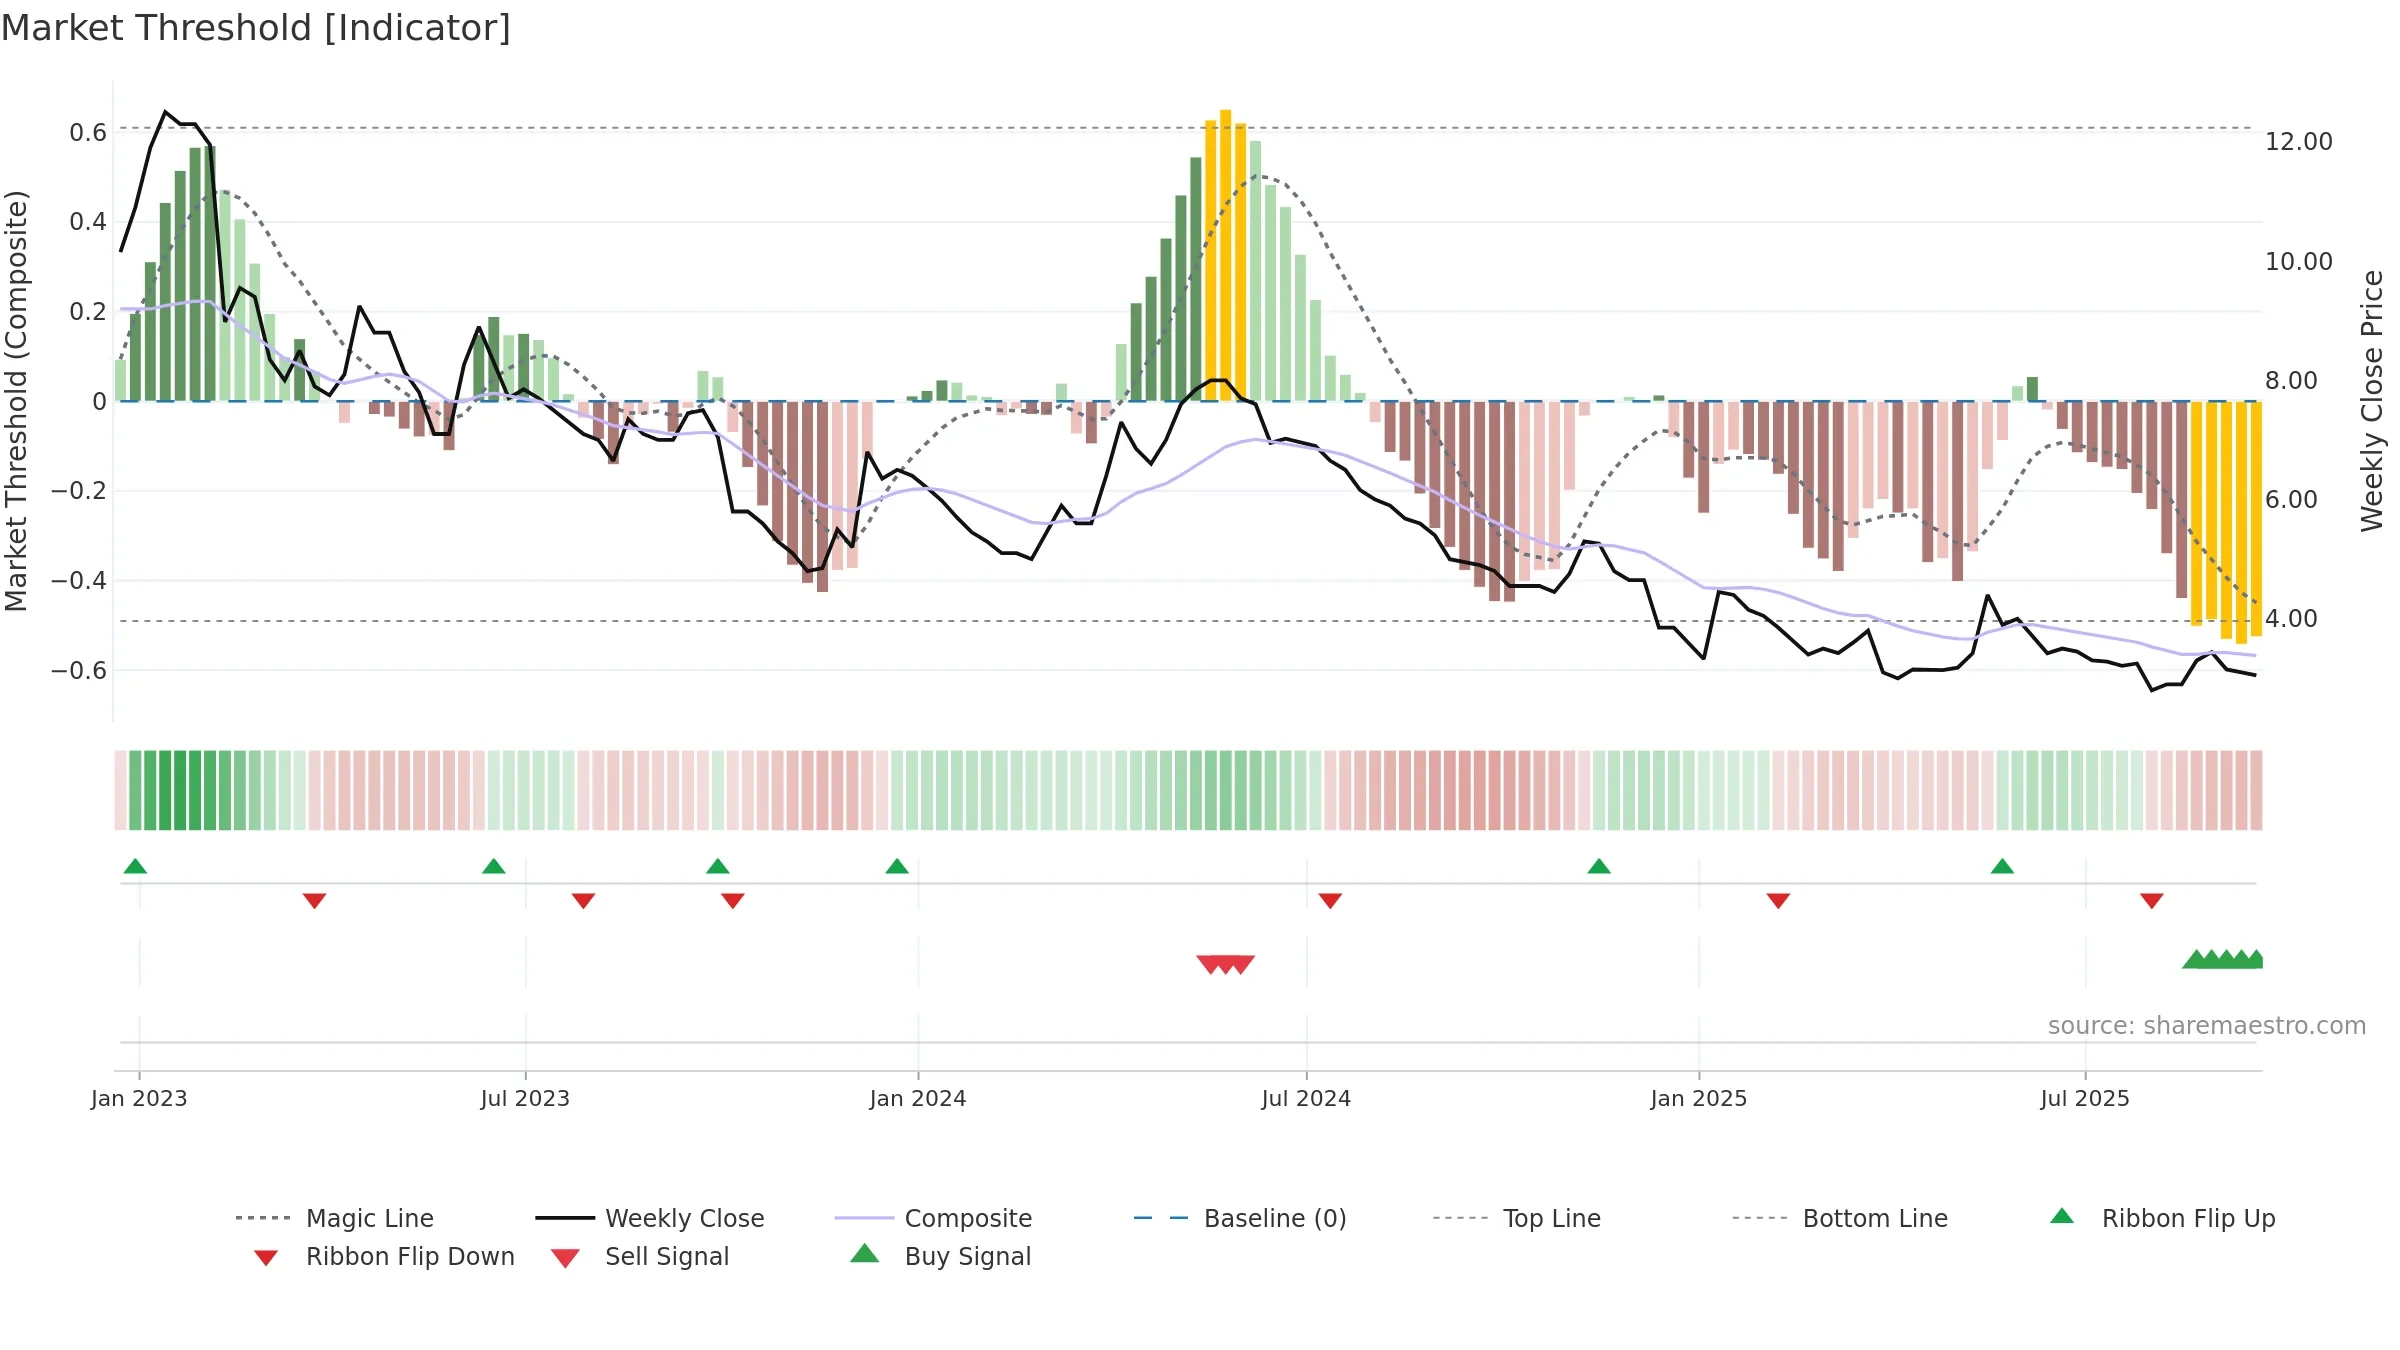
Task: Toggle the Ribbon Flip Up legend entry
Action: [2162, 1218]
